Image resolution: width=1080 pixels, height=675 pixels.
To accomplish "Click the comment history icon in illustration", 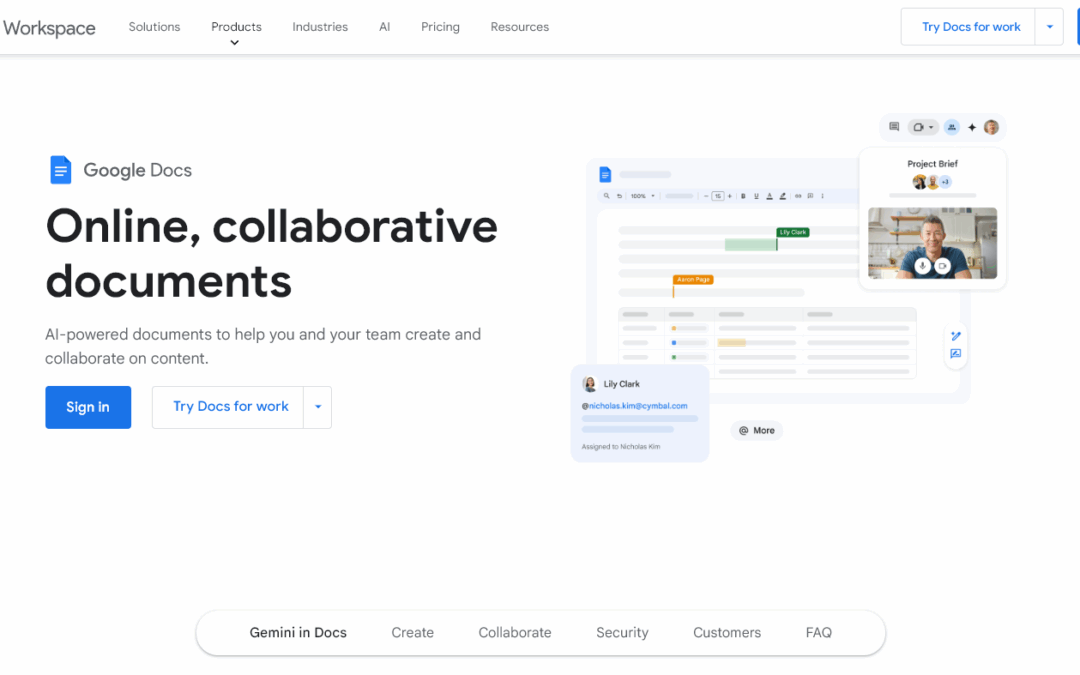I will (894, 127).
